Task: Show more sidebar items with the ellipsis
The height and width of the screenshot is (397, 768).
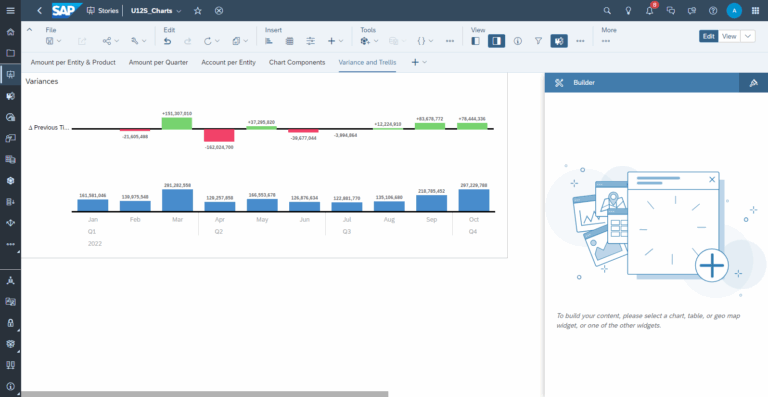Action: point(10,244)
